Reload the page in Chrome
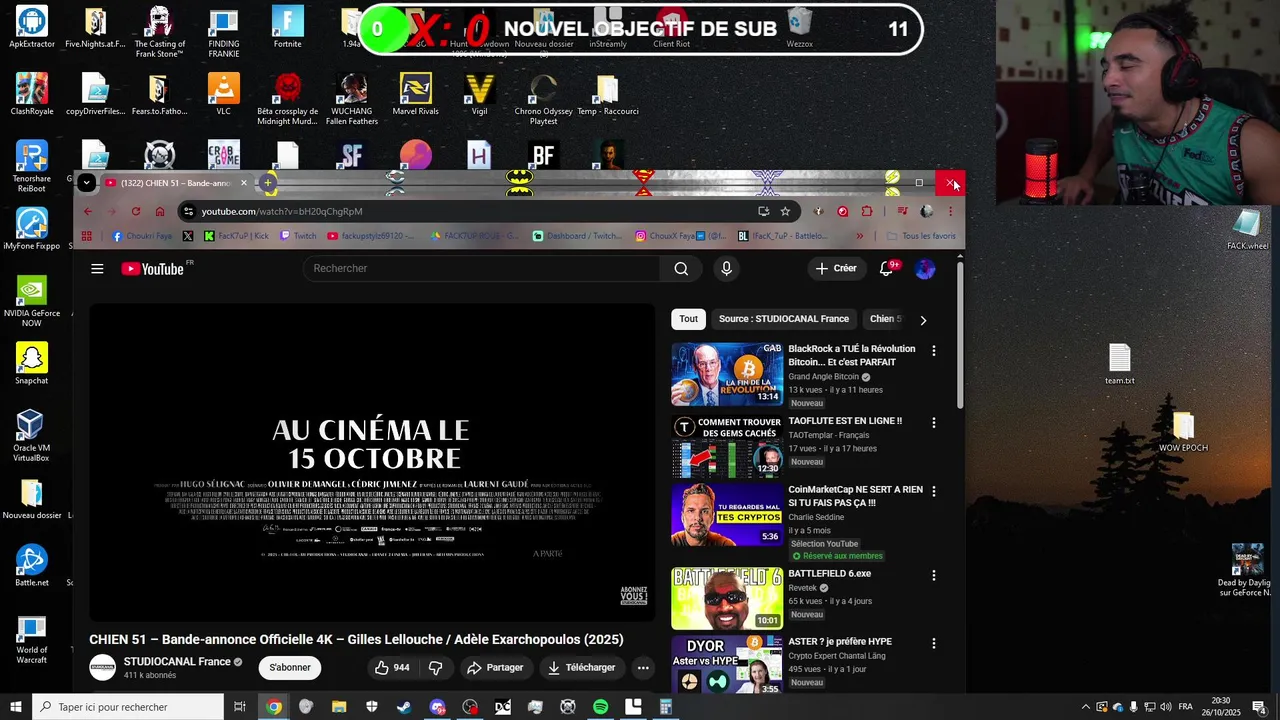Image resolution: width=1280 pixels, height=720 pixels. (136, 211)
